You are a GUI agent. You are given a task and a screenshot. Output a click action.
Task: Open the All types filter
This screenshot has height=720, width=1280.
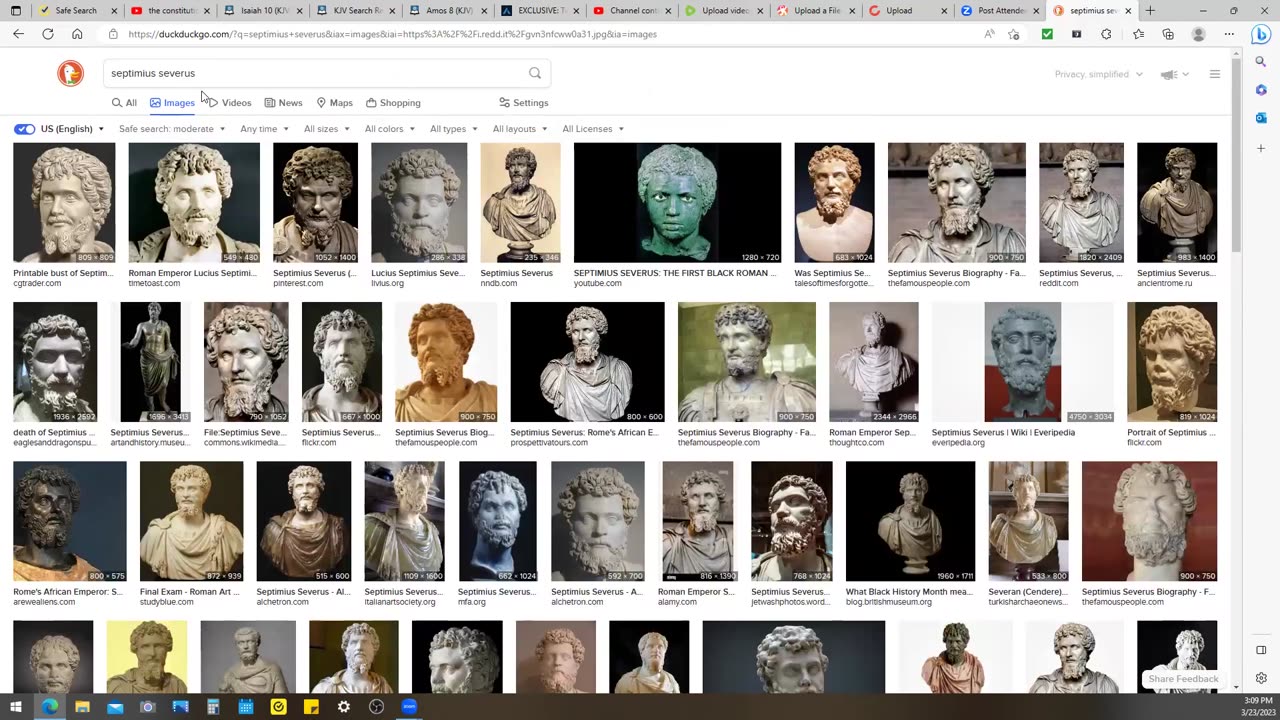pos(453,129)
